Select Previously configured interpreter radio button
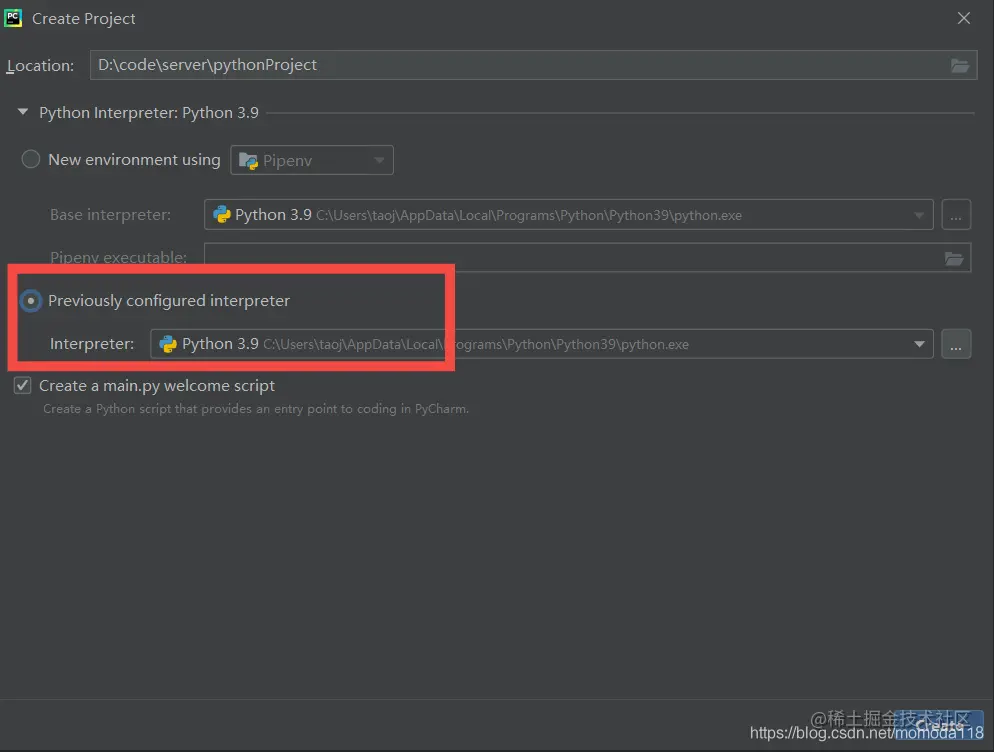 click(30, 301)
